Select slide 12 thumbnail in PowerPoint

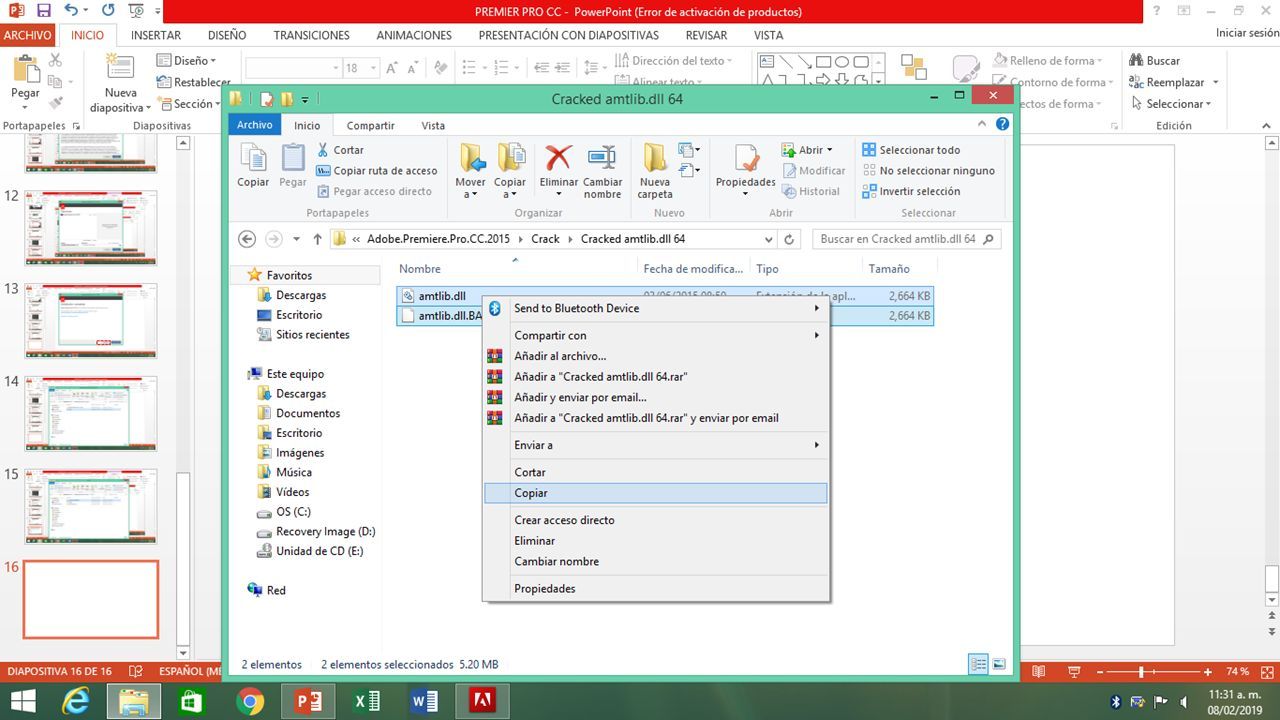coord(91,228)
